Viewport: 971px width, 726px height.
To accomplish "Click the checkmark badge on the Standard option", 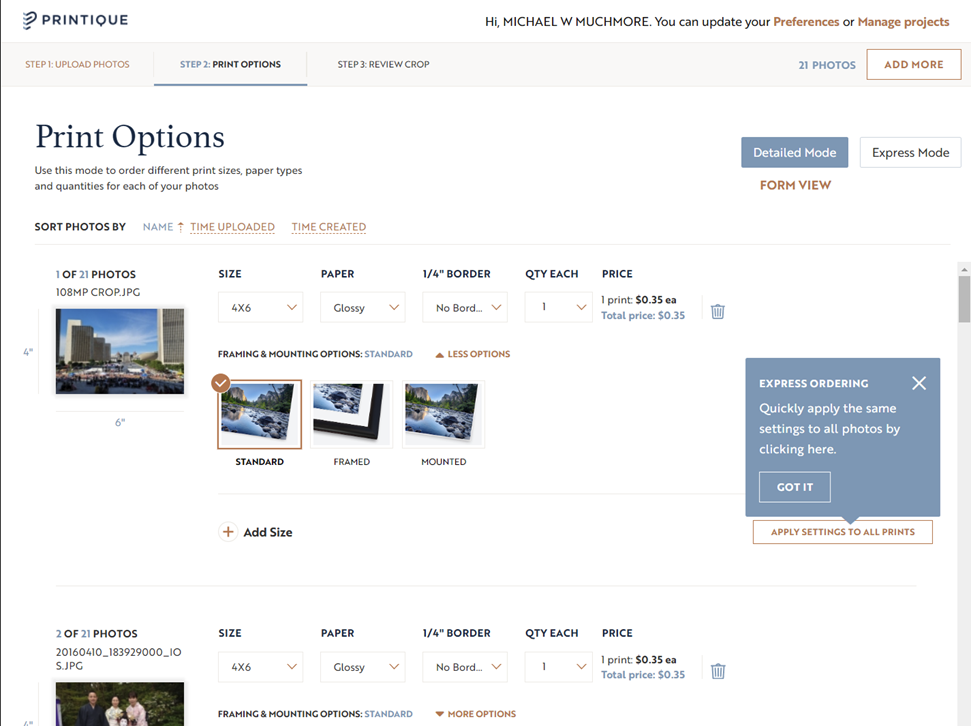I will coord(220,383).
